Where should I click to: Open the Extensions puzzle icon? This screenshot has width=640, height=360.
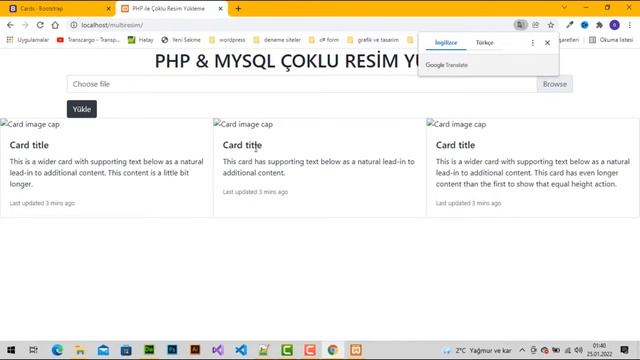coord(599,25)
